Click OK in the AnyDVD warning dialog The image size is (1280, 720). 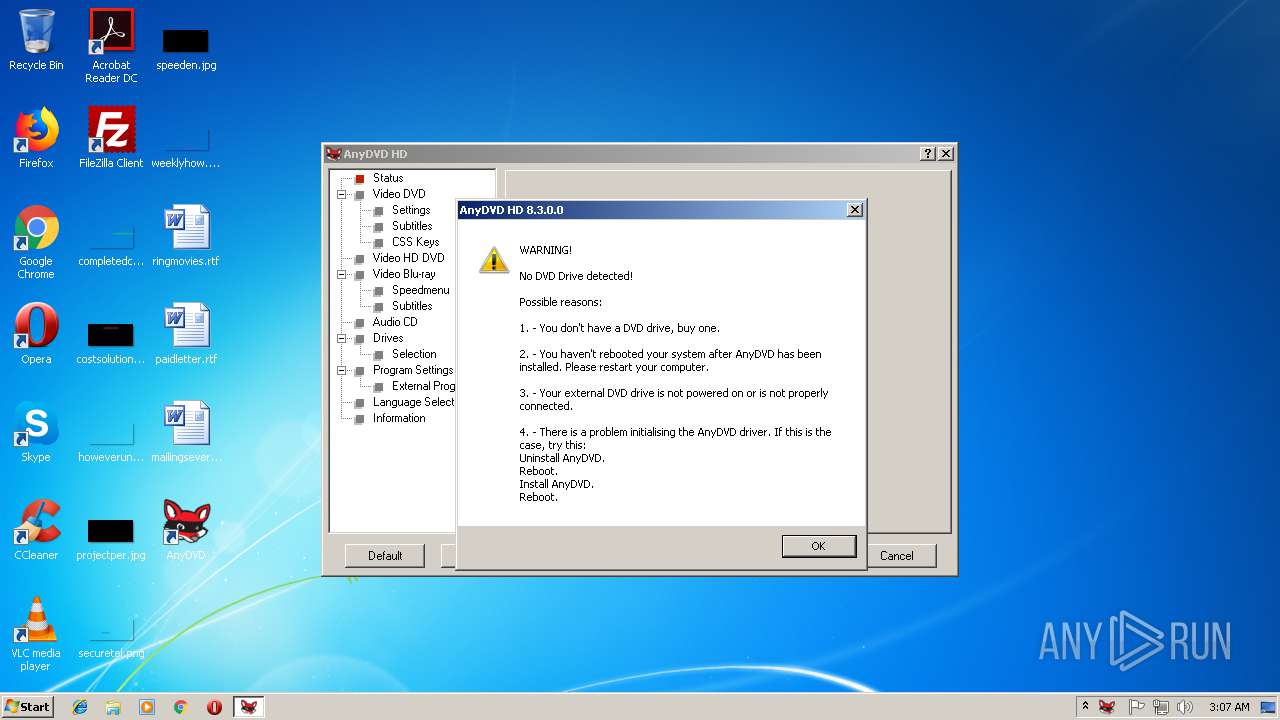818,546
